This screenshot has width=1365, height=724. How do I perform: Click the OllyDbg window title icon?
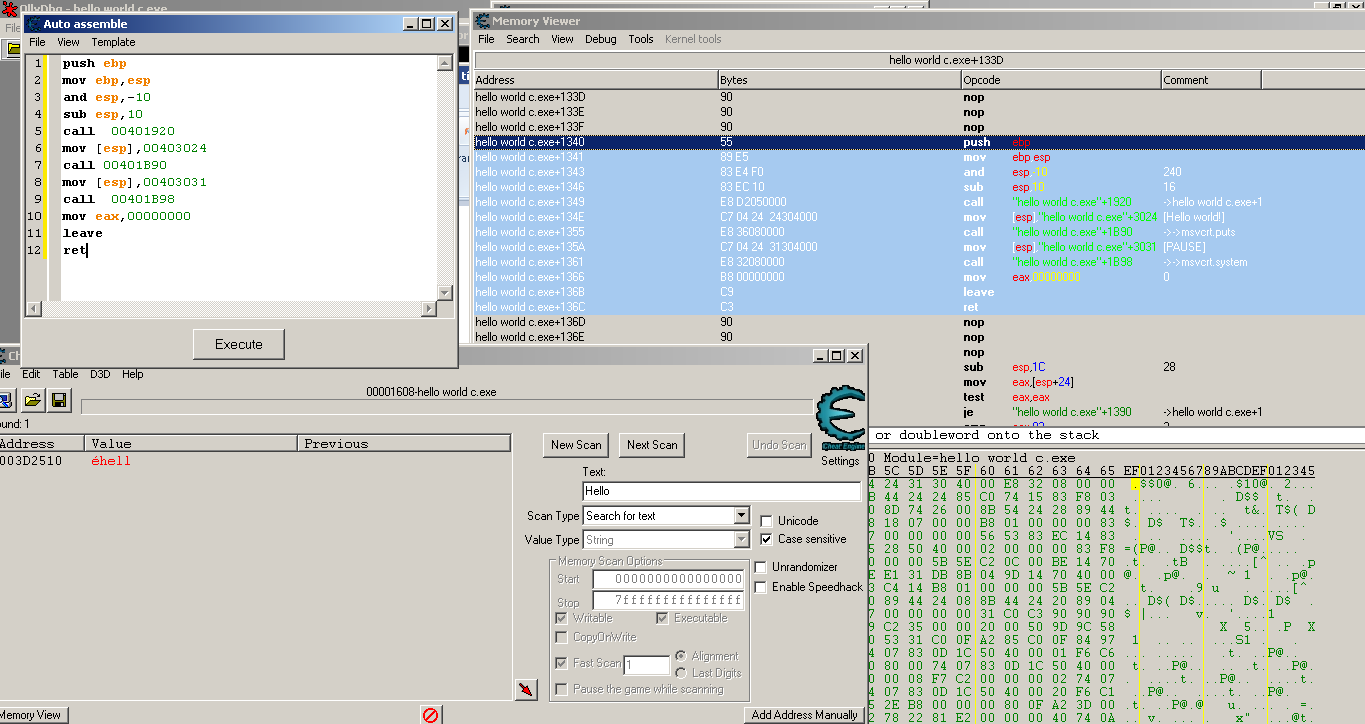[10, 9]
